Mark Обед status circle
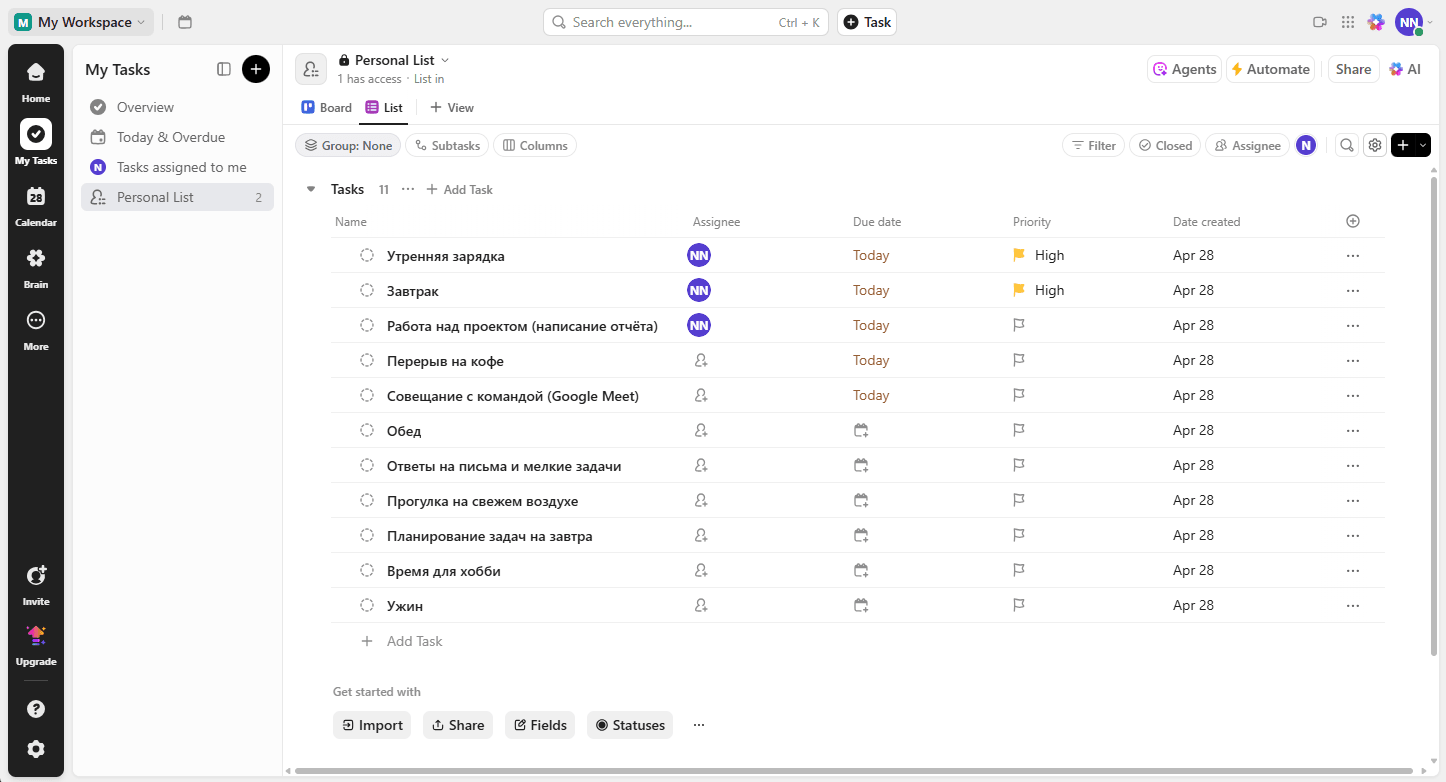 pos(367,430)
